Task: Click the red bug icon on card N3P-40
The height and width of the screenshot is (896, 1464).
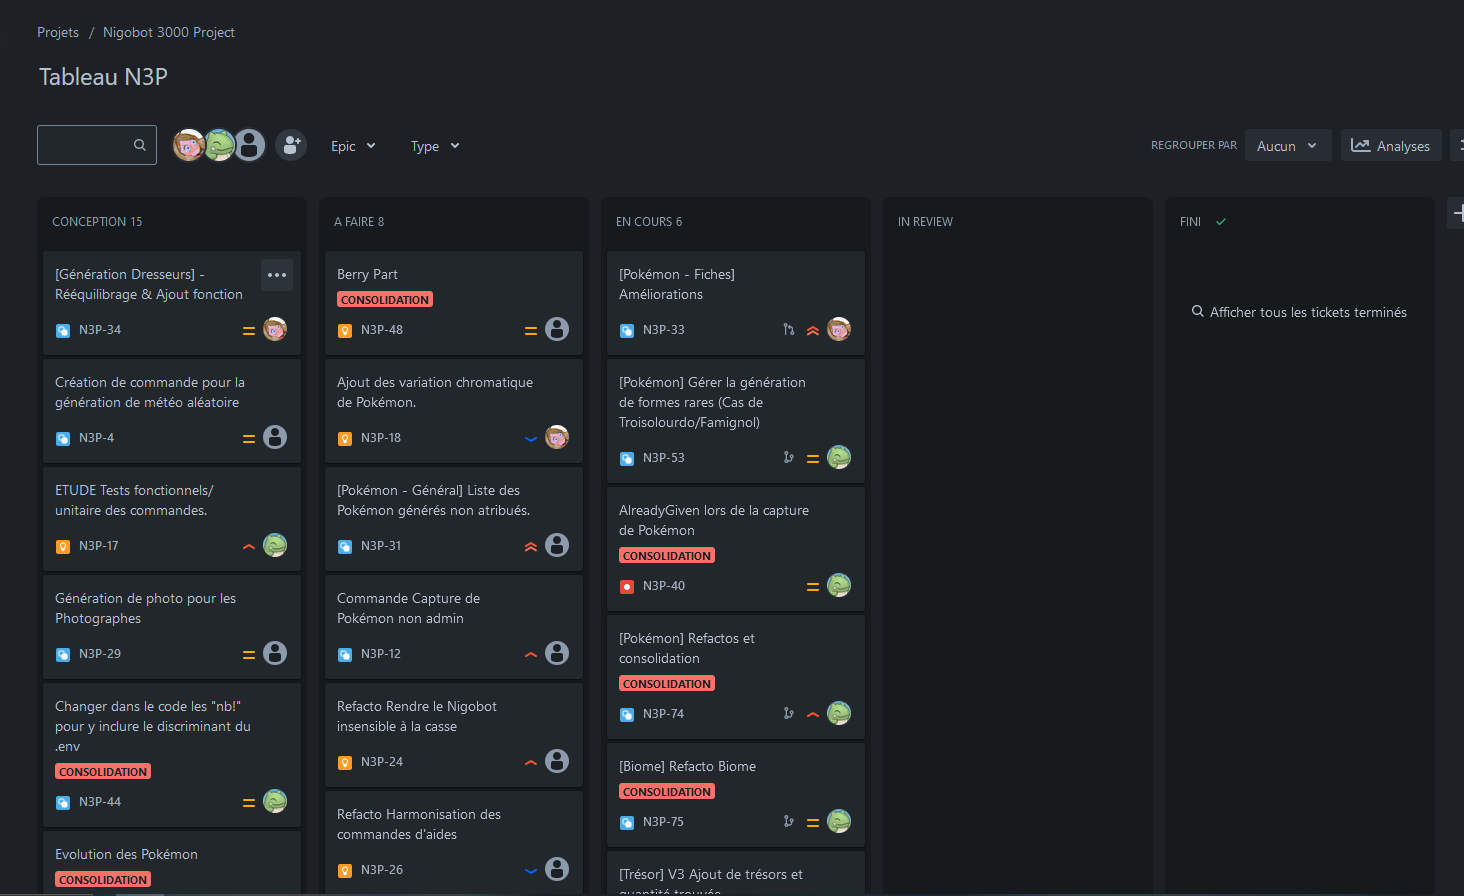Action: click(x=626, y=587)
